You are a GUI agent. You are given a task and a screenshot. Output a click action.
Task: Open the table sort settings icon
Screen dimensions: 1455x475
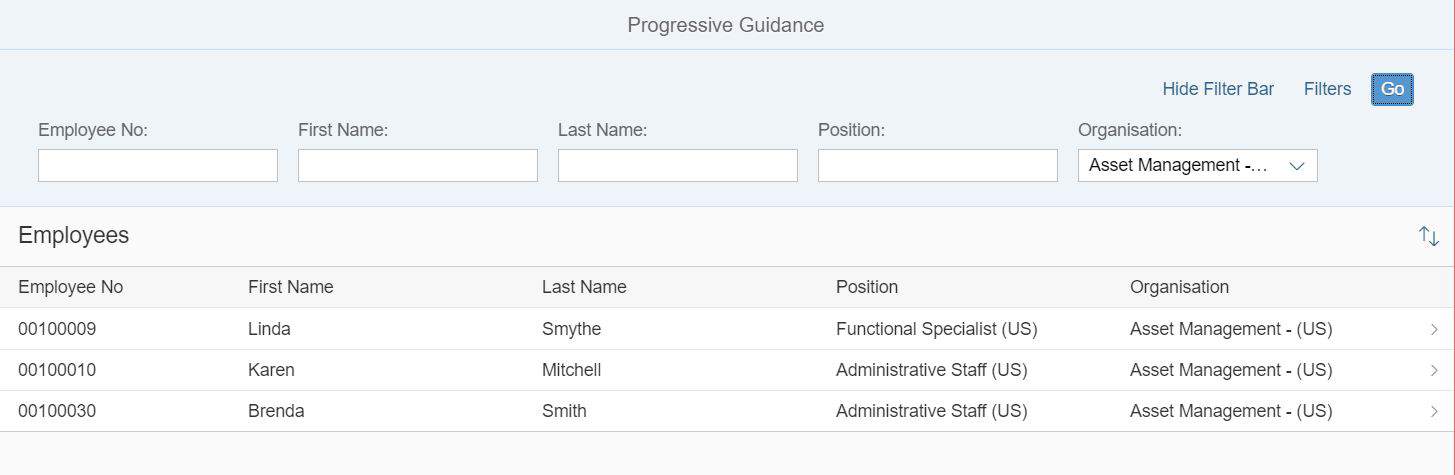[1428, 236]
